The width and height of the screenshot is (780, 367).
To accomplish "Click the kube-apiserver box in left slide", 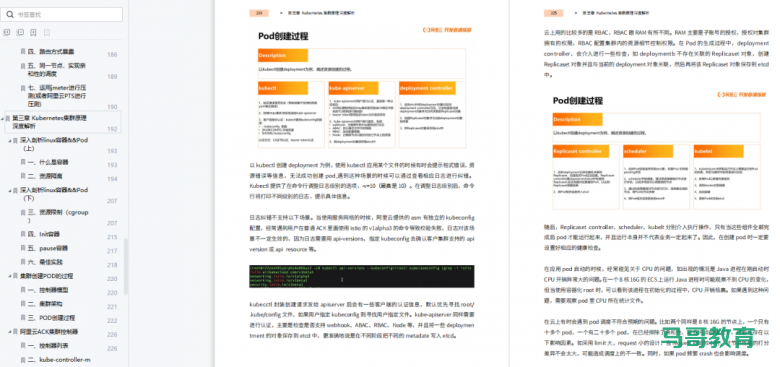I will [x=362, y=114].
